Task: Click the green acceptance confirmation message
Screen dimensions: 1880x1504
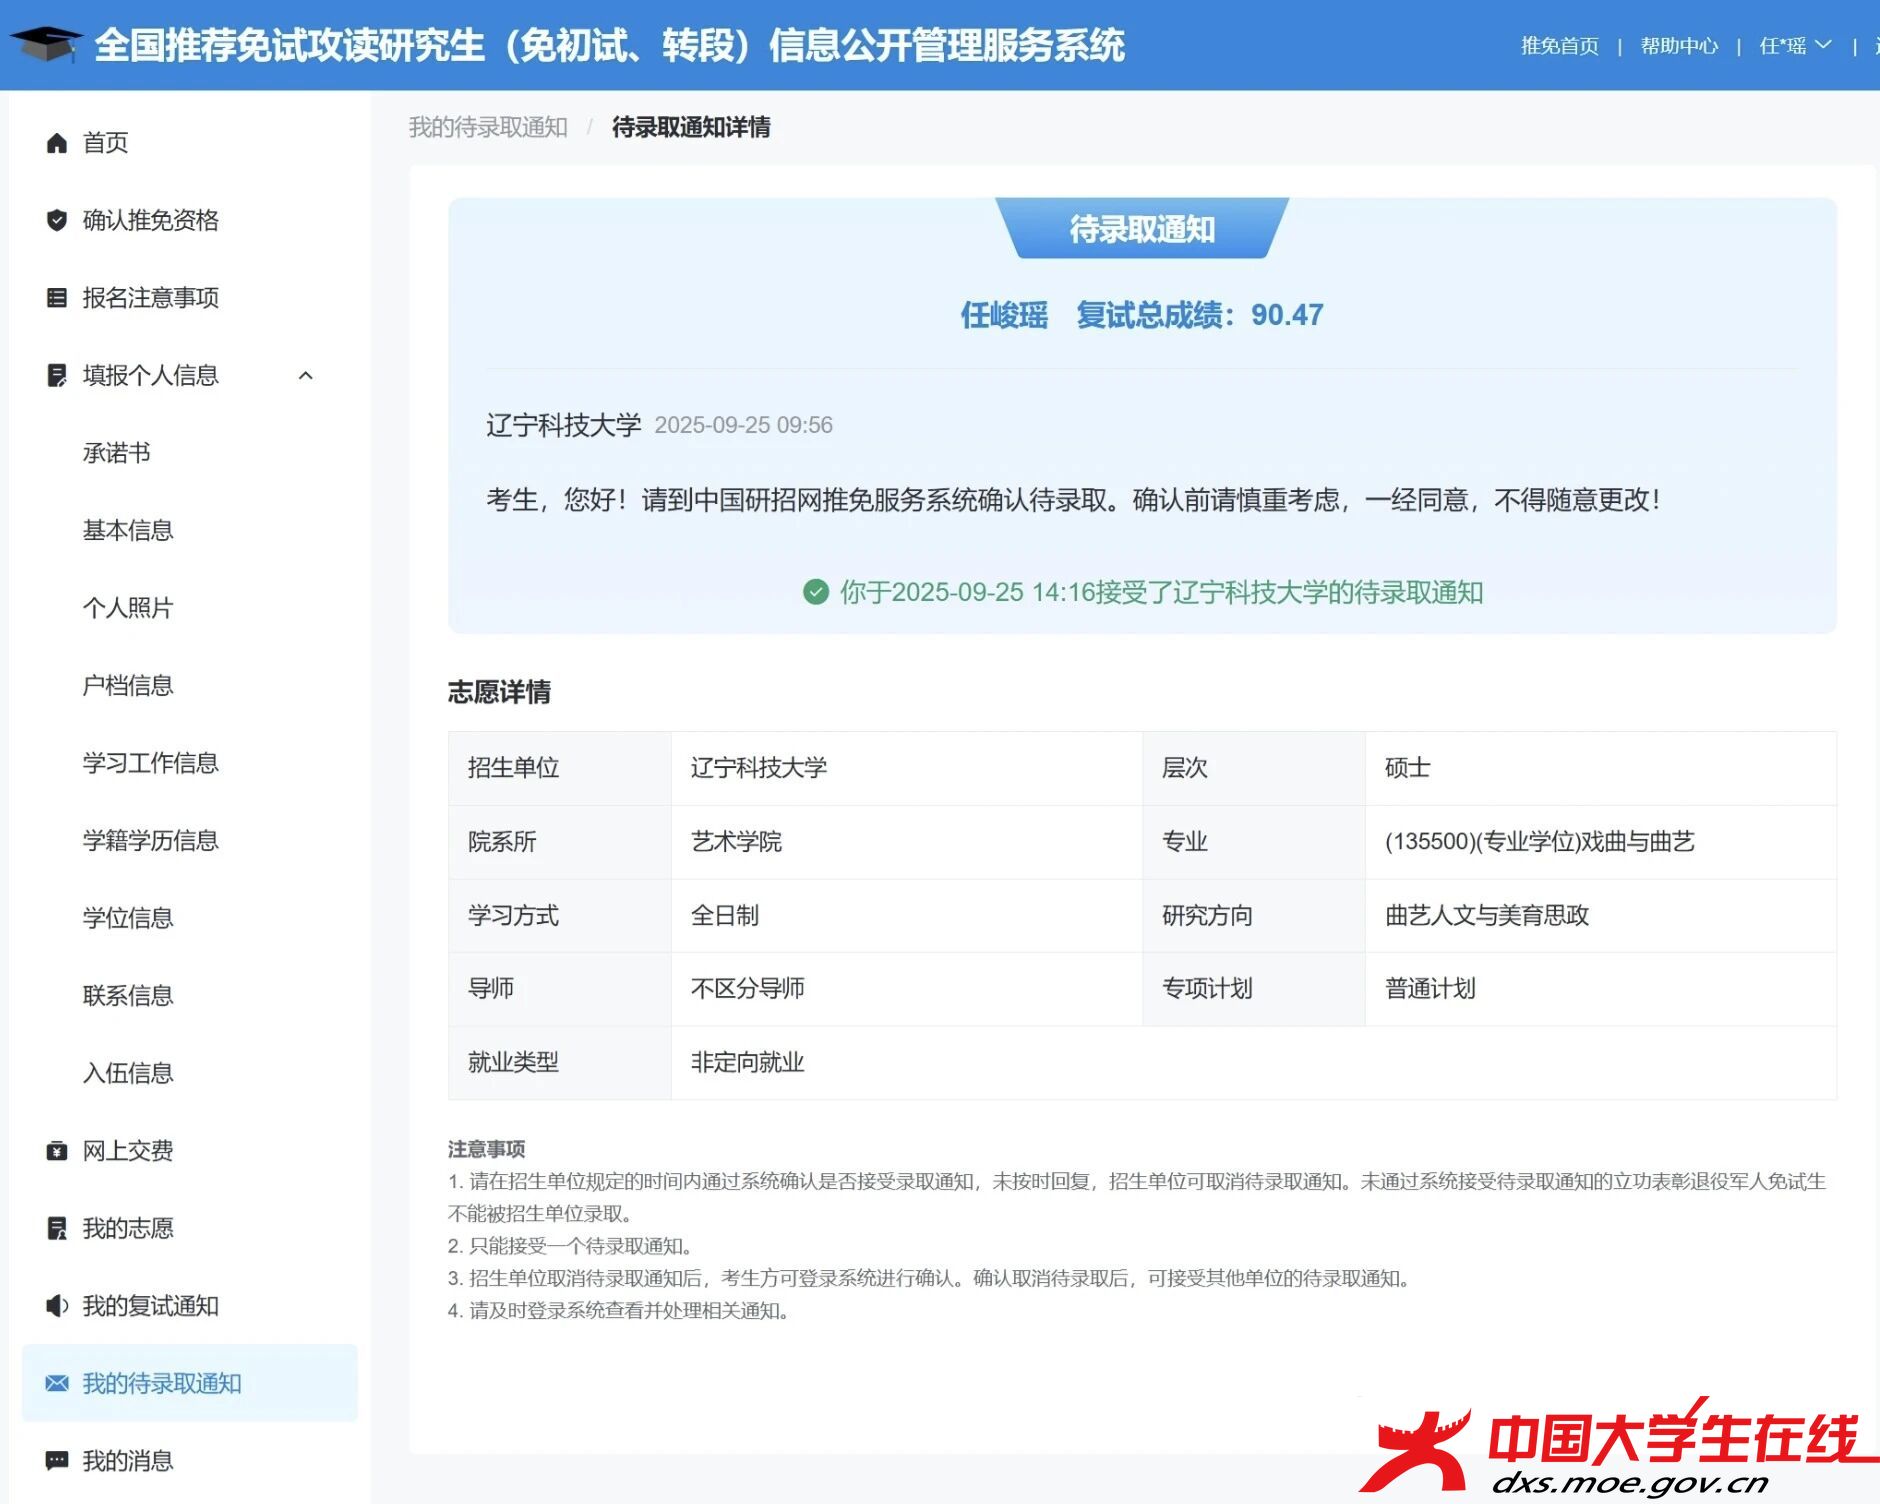Action: coord(1161,592)
